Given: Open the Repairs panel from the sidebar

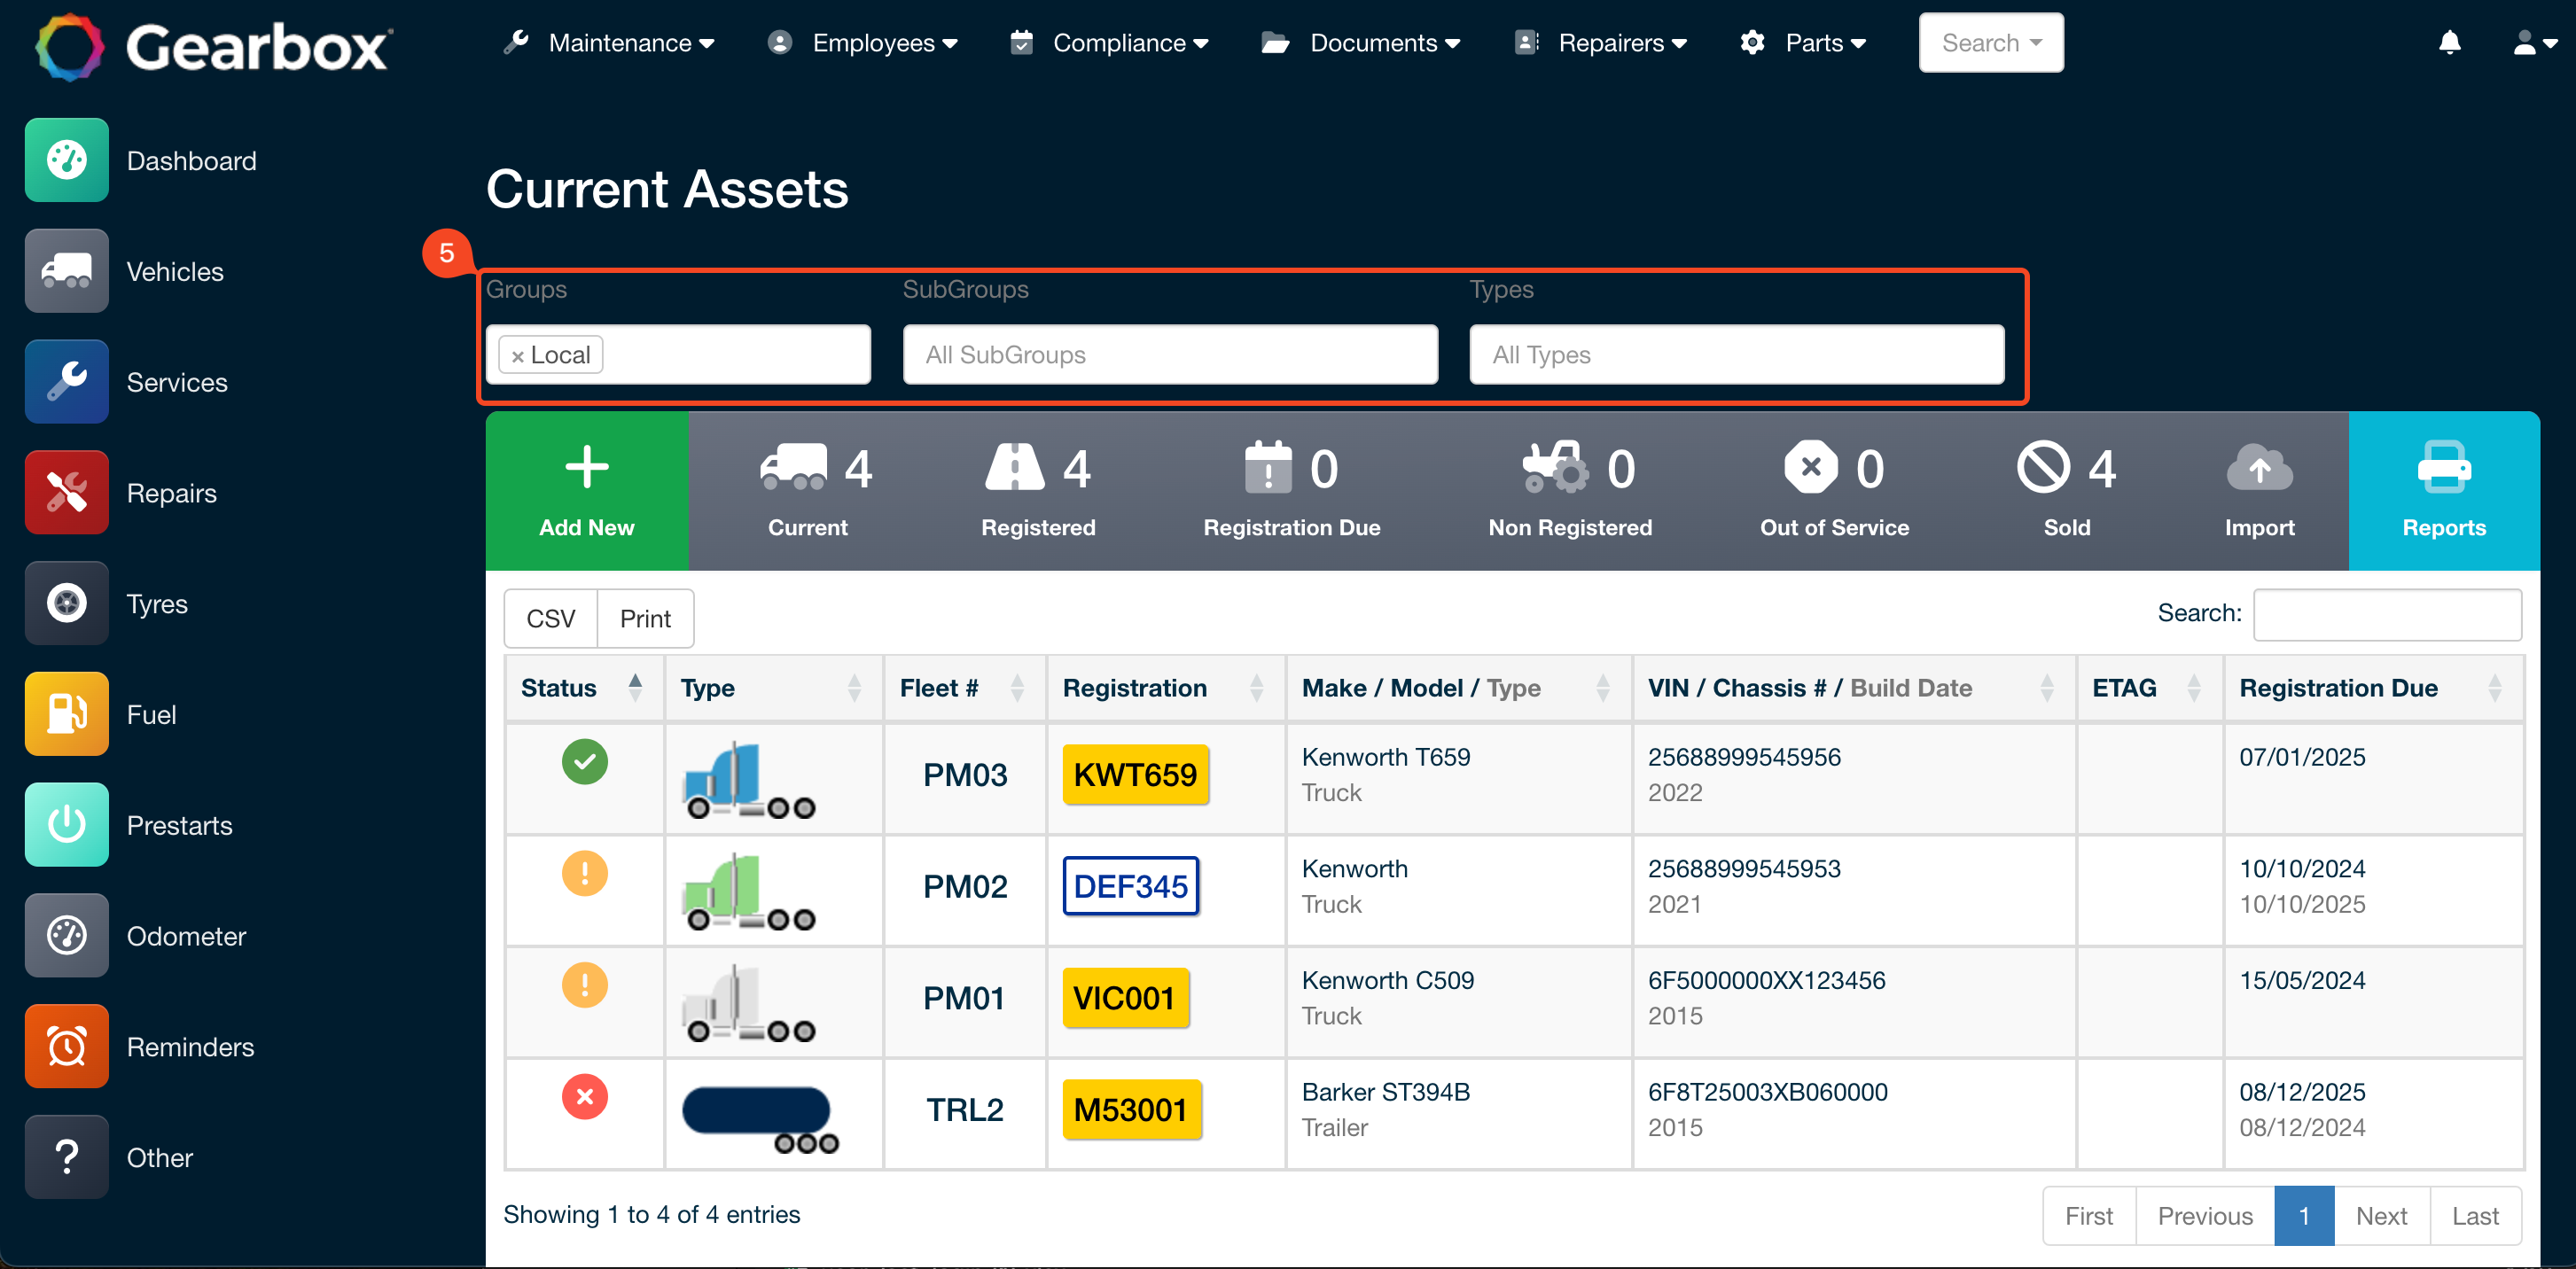Looking at the screenshot, I should (x=66, y=492).
